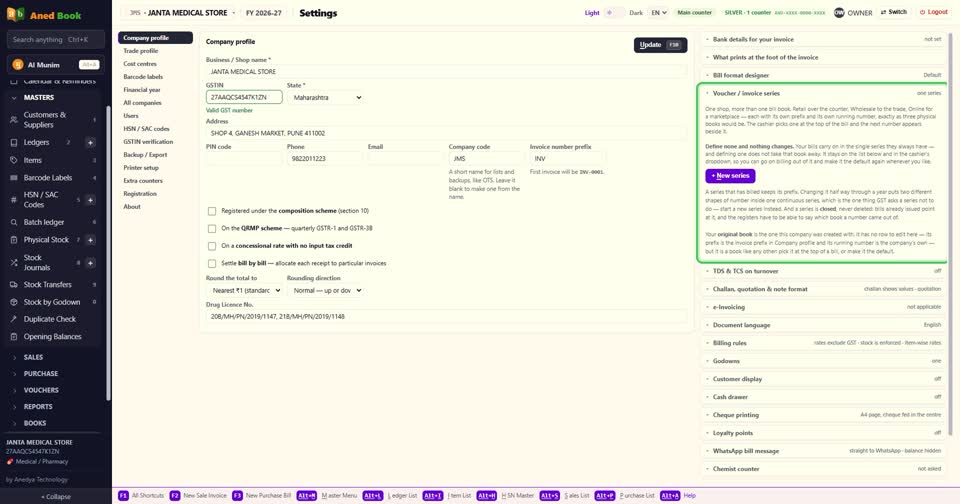Open Backup / Export settings tab

point(156,155)
